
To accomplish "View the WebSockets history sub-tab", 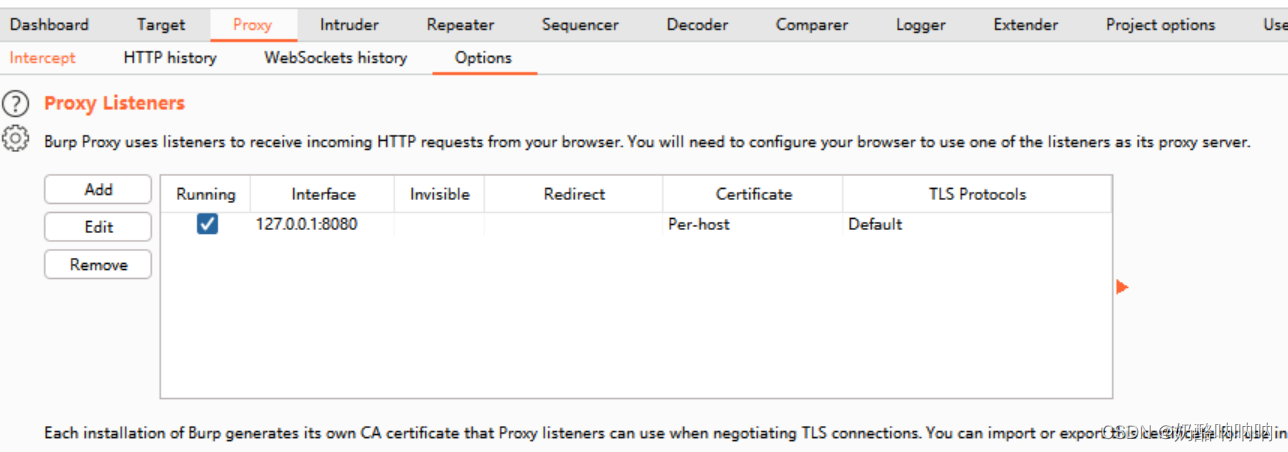I will [335, 58].
